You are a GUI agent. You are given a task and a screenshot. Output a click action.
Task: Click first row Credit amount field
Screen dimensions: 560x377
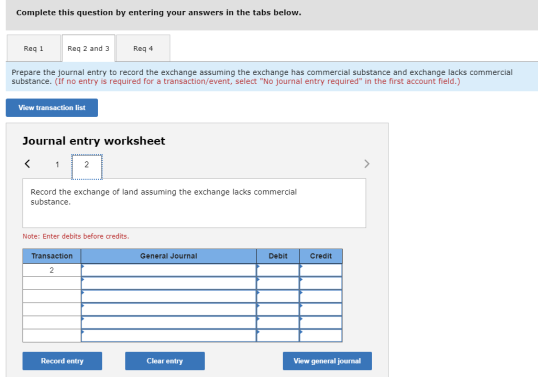coord(321,270)
